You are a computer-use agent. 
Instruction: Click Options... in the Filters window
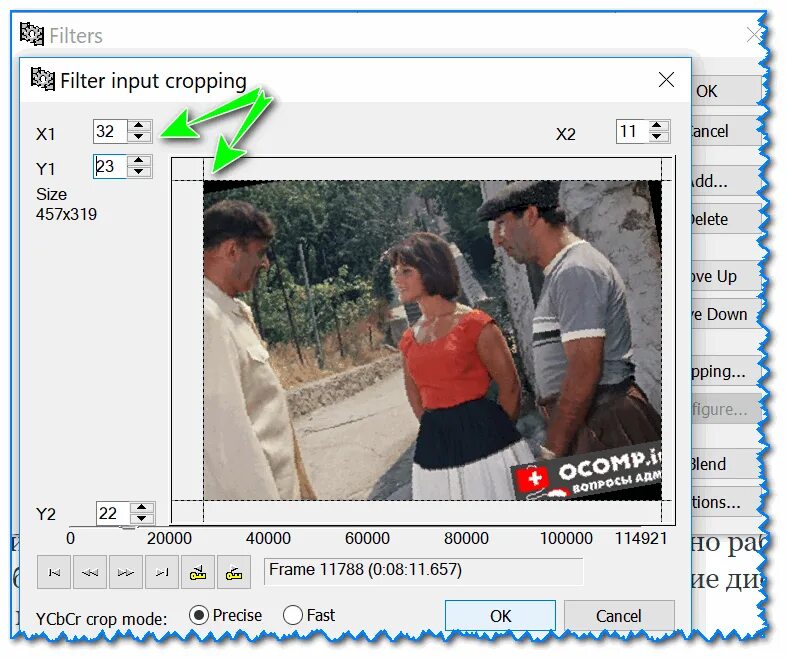pyautogui.click(x=726, y=502)
